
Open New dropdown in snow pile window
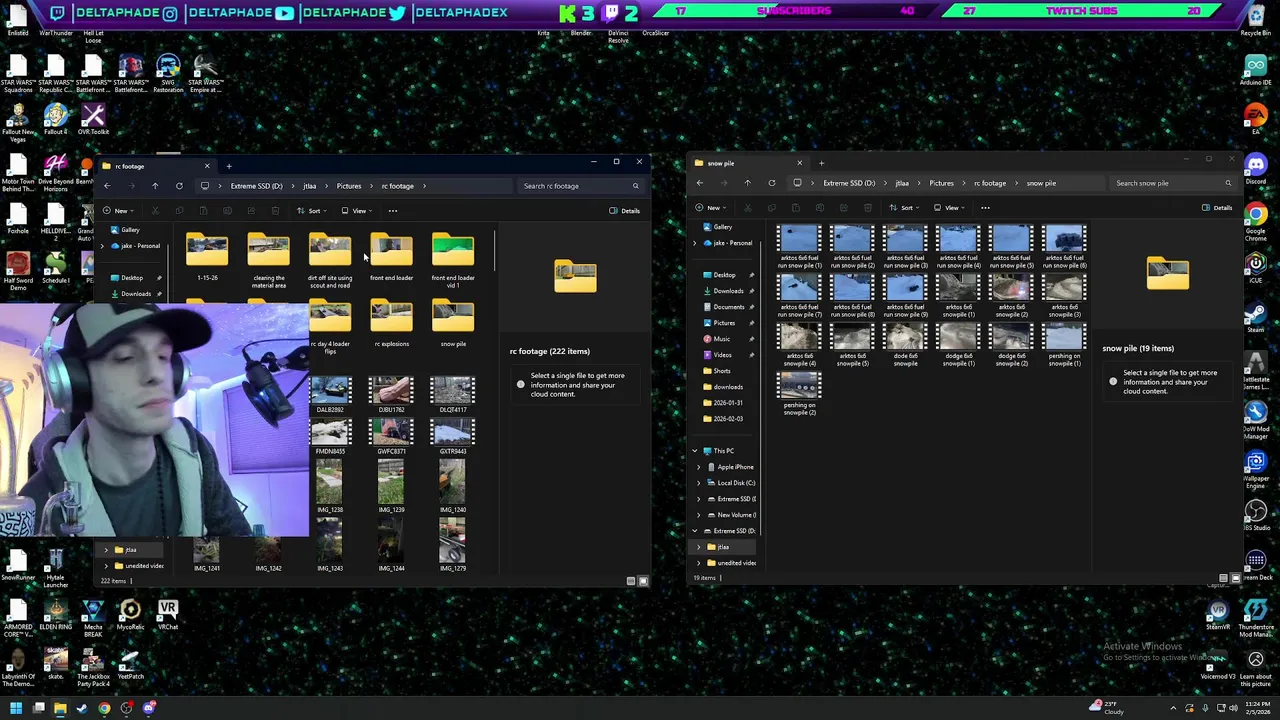click(711, 208)
